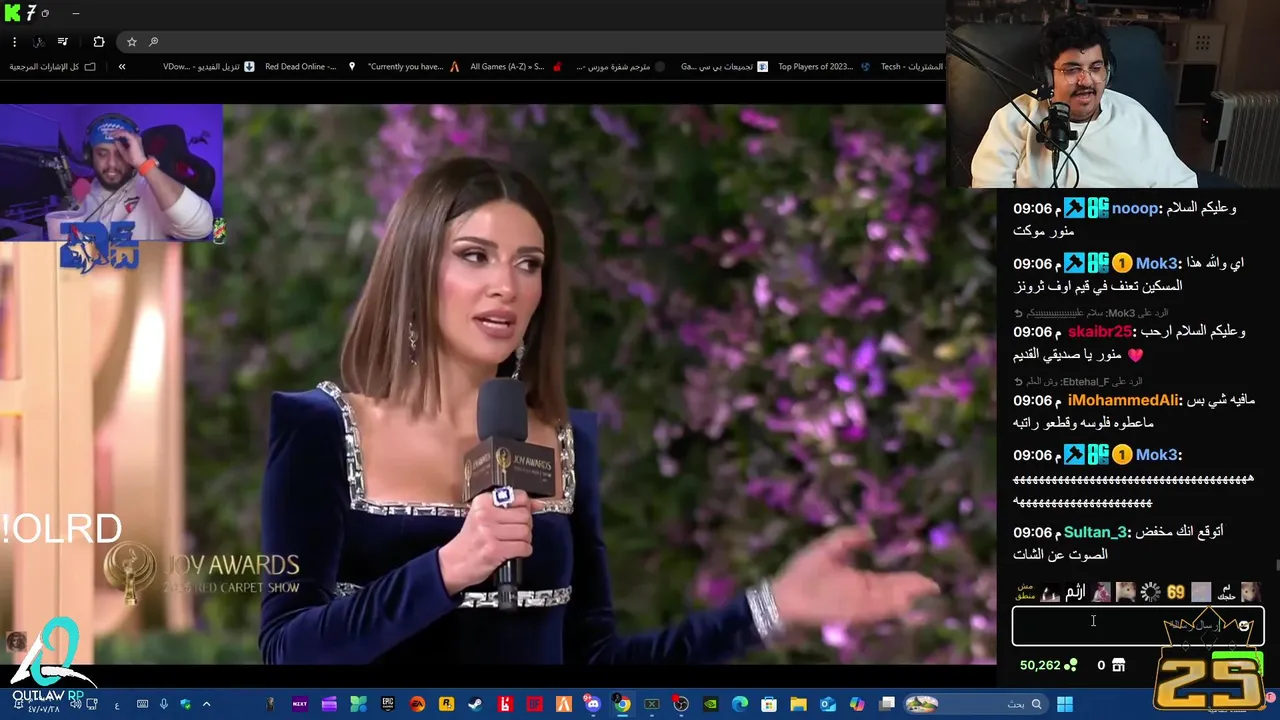The width and height of the screenshot is (1280, 720).
Task: Select the 'لم حلجك' emote
Action: click(x=1226, y=592)
